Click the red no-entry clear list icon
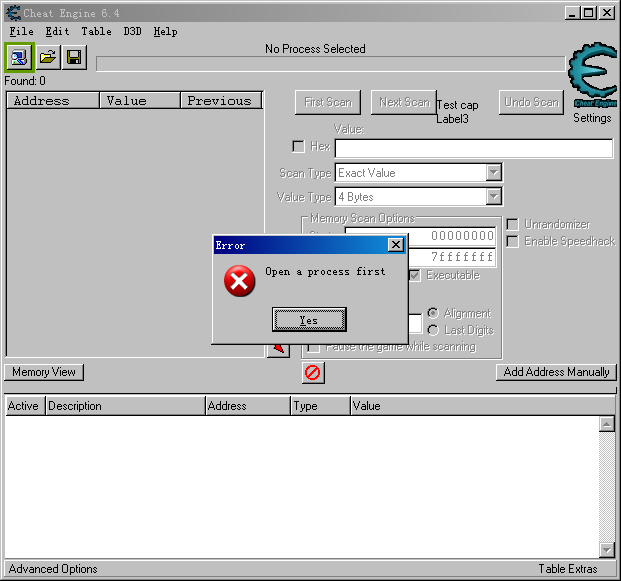 (x=313, y=372)
